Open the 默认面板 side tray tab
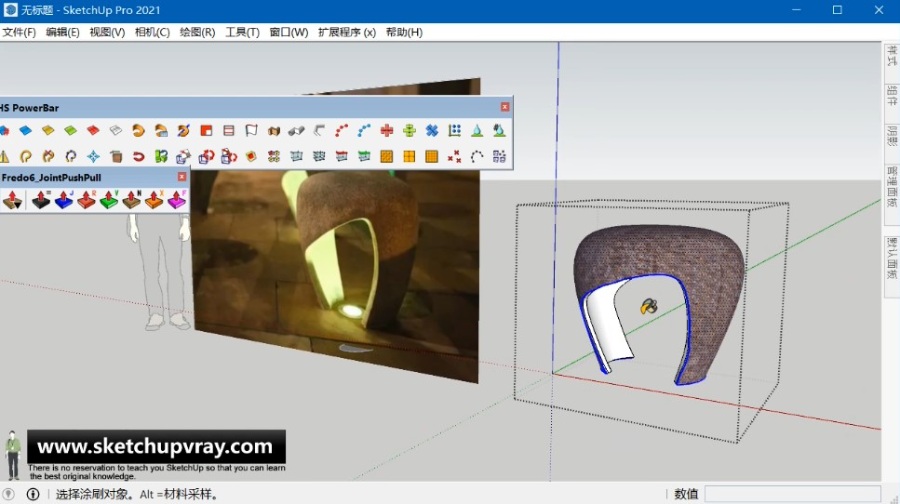 [x=891, y=258]
